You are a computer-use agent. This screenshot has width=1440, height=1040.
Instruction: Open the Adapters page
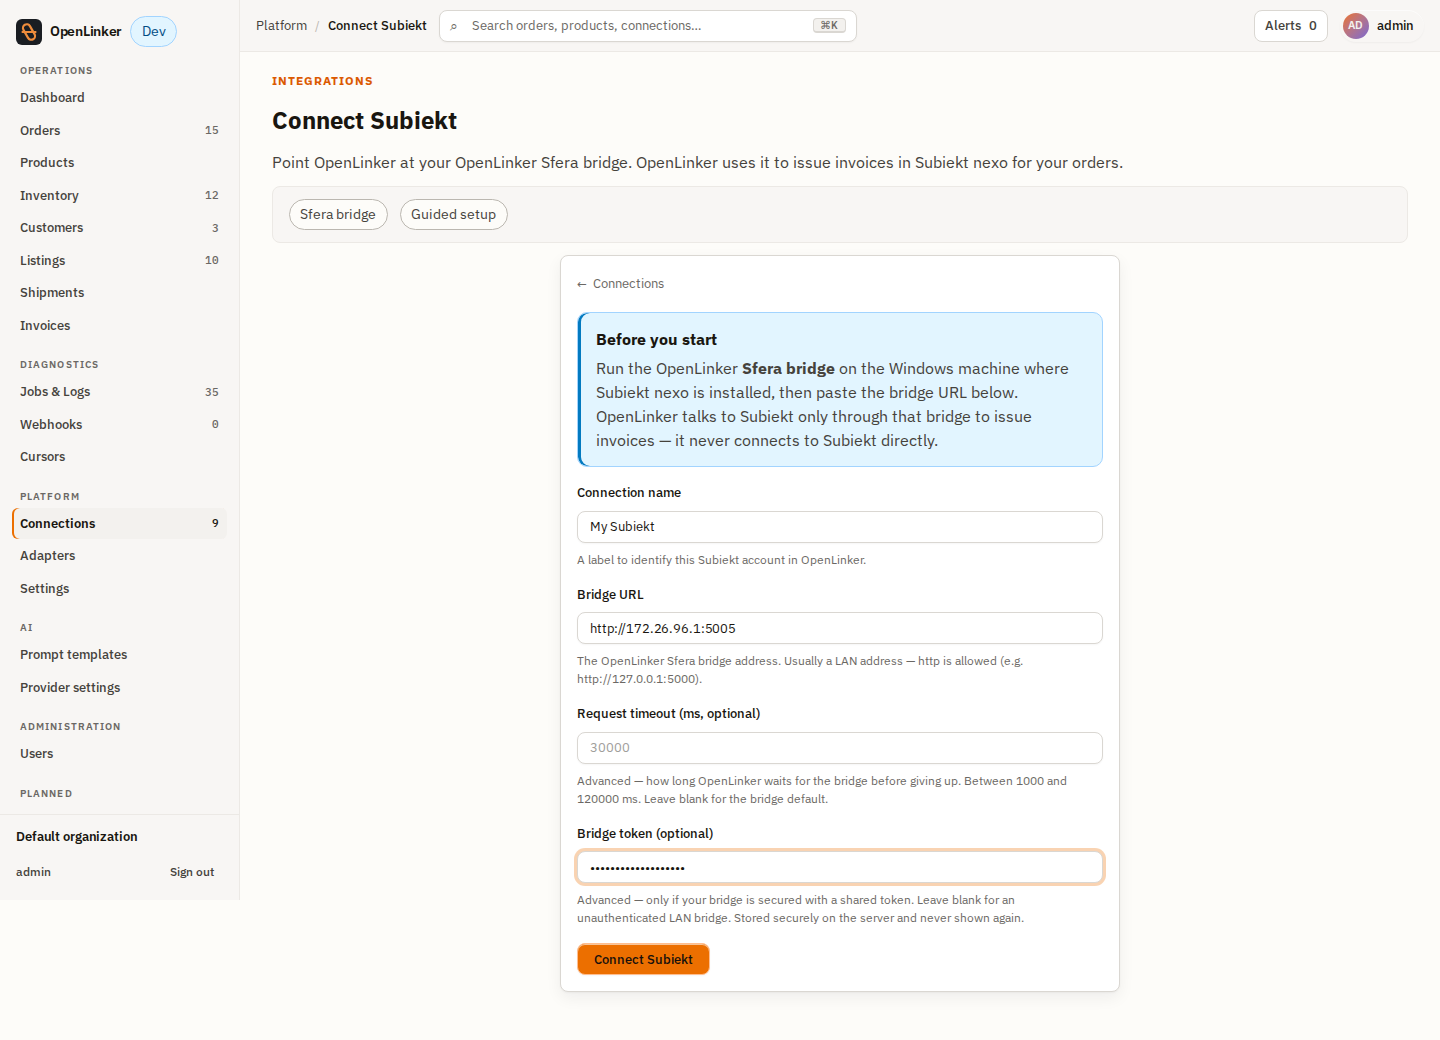coord(119,556)
